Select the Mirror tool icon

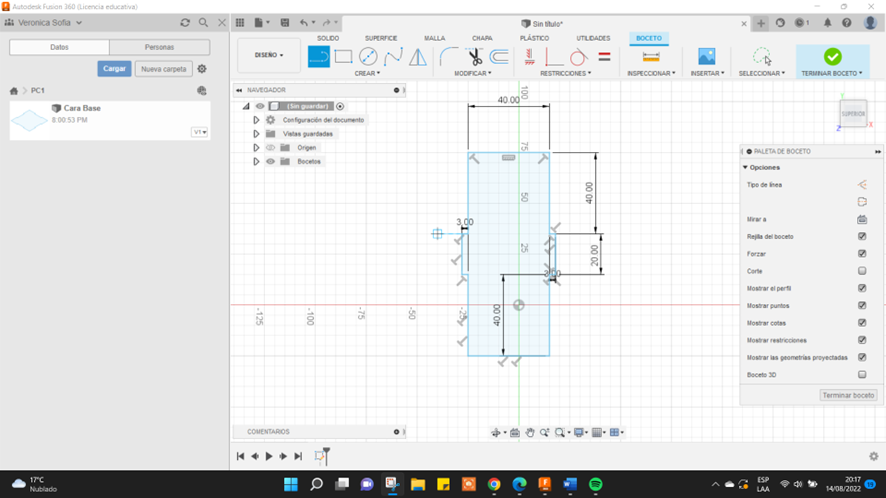coord(418,57)
